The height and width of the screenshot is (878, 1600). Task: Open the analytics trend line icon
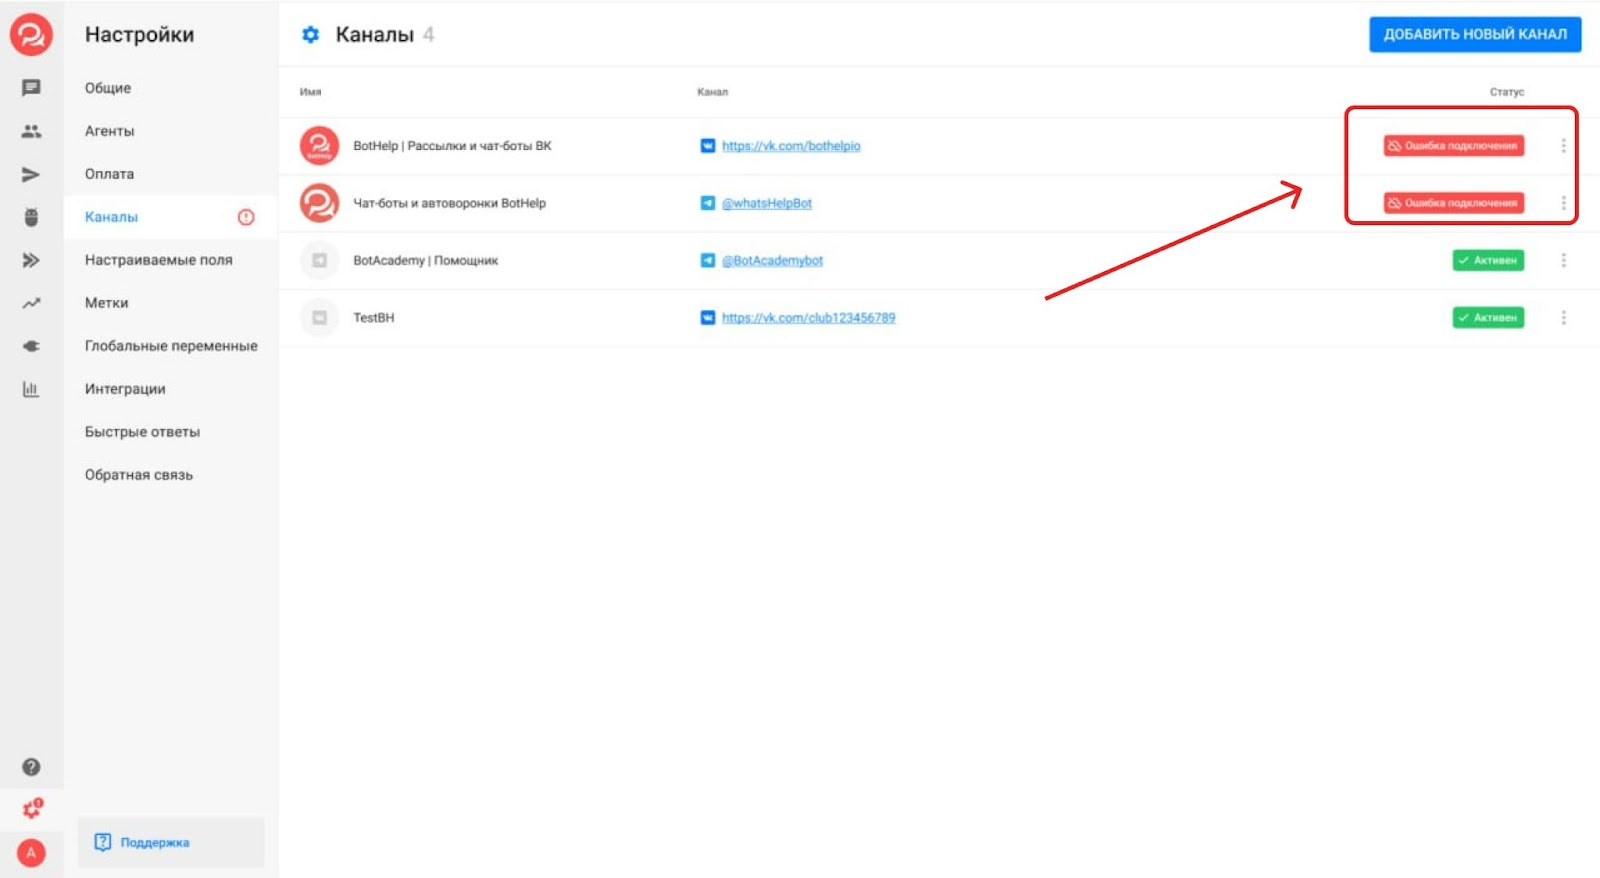point(31,303)
